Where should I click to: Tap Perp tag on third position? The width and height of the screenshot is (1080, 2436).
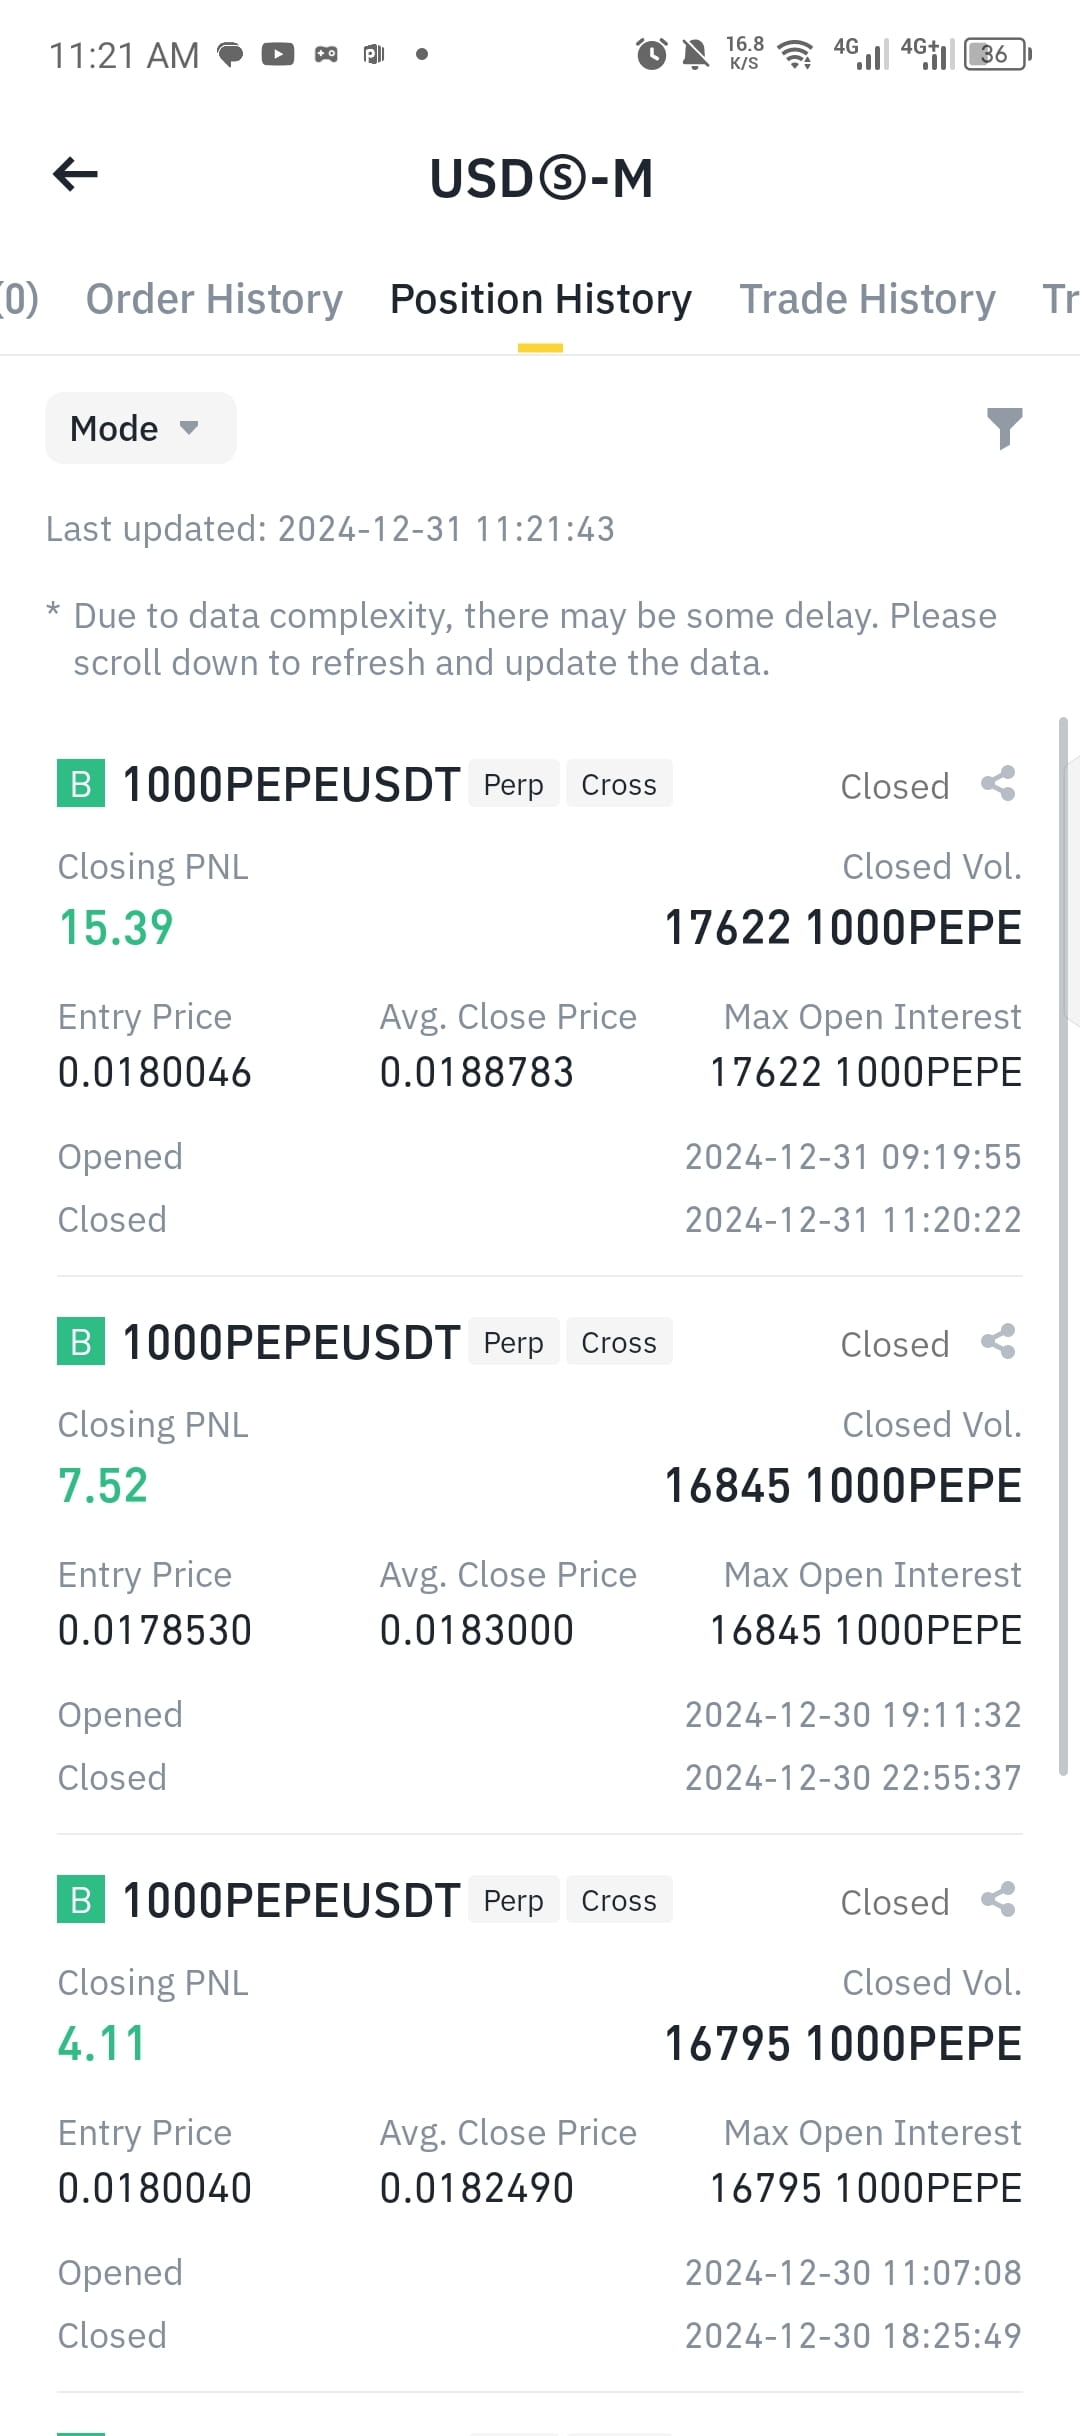513,1900
